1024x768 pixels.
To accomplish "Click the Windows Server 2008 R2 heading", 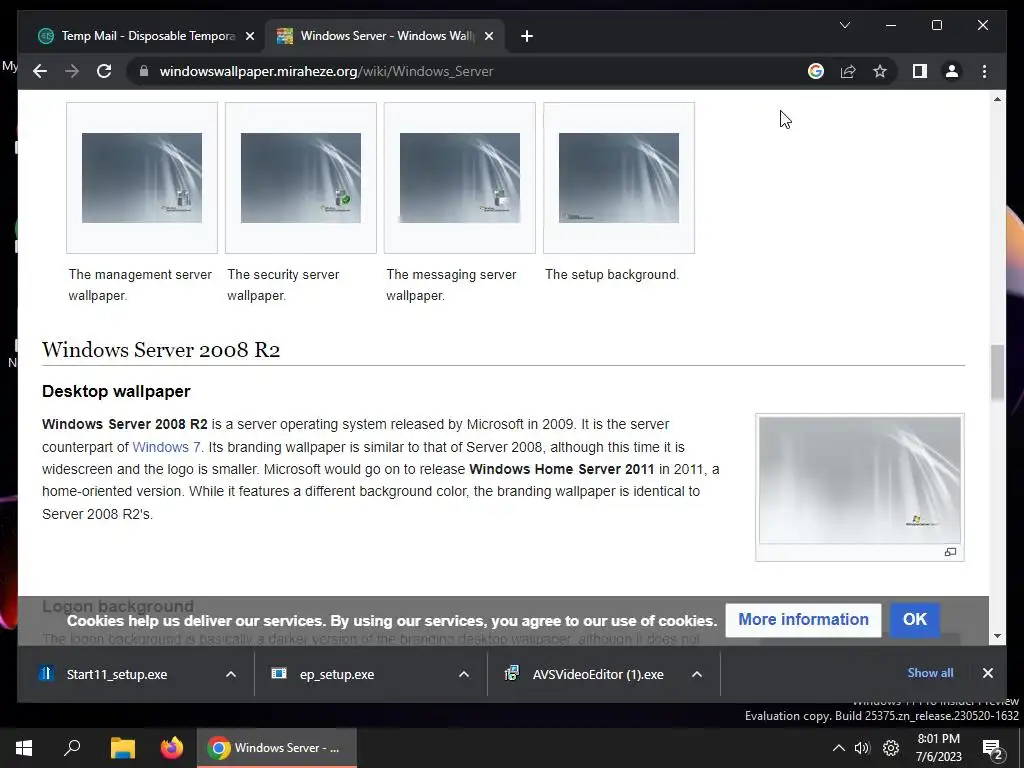I will 161,350.
